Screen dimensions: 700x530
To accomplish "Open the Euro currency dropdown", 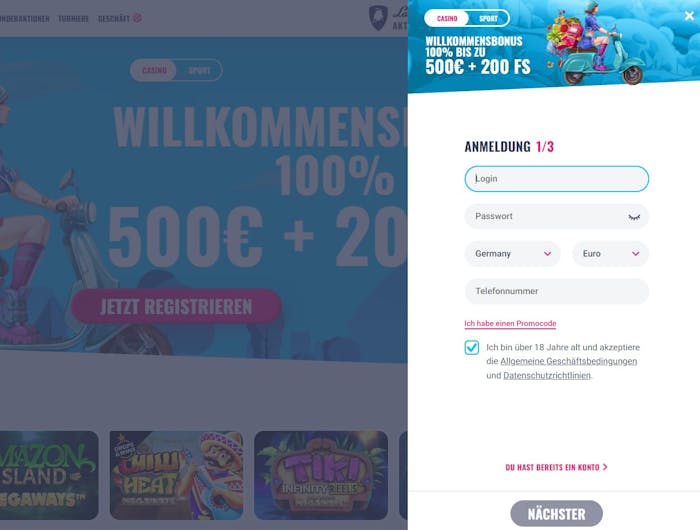I will 610,254.
